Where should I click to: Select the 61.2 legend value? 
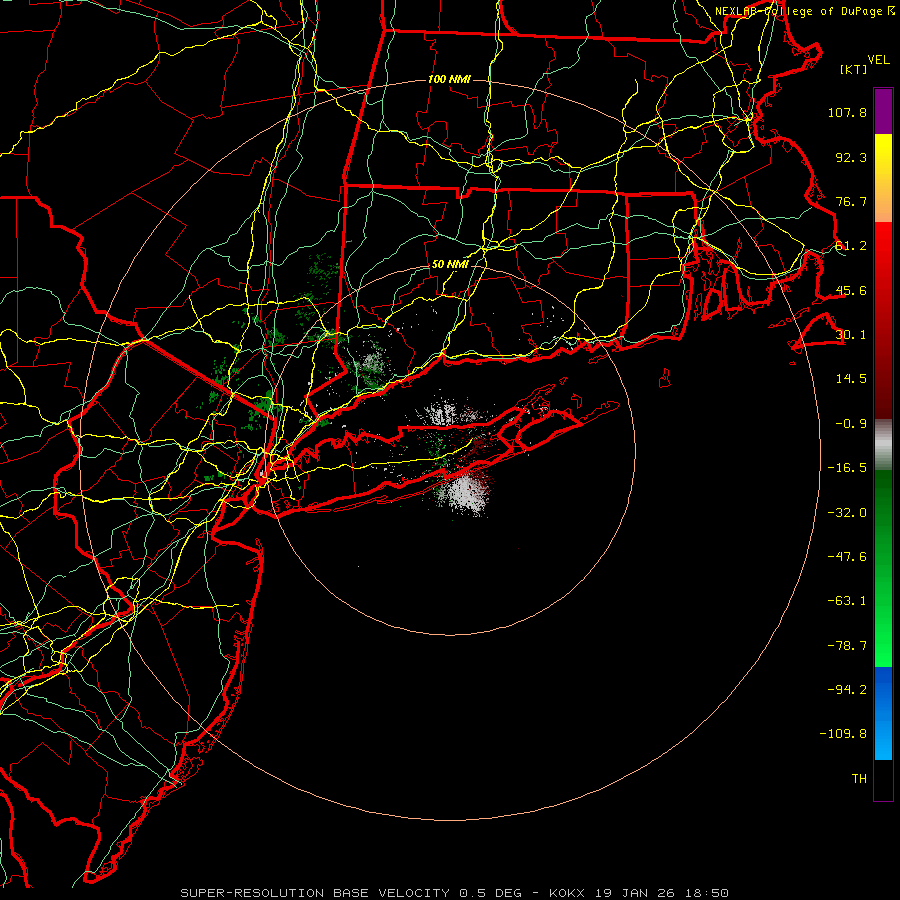pos(851,245)
